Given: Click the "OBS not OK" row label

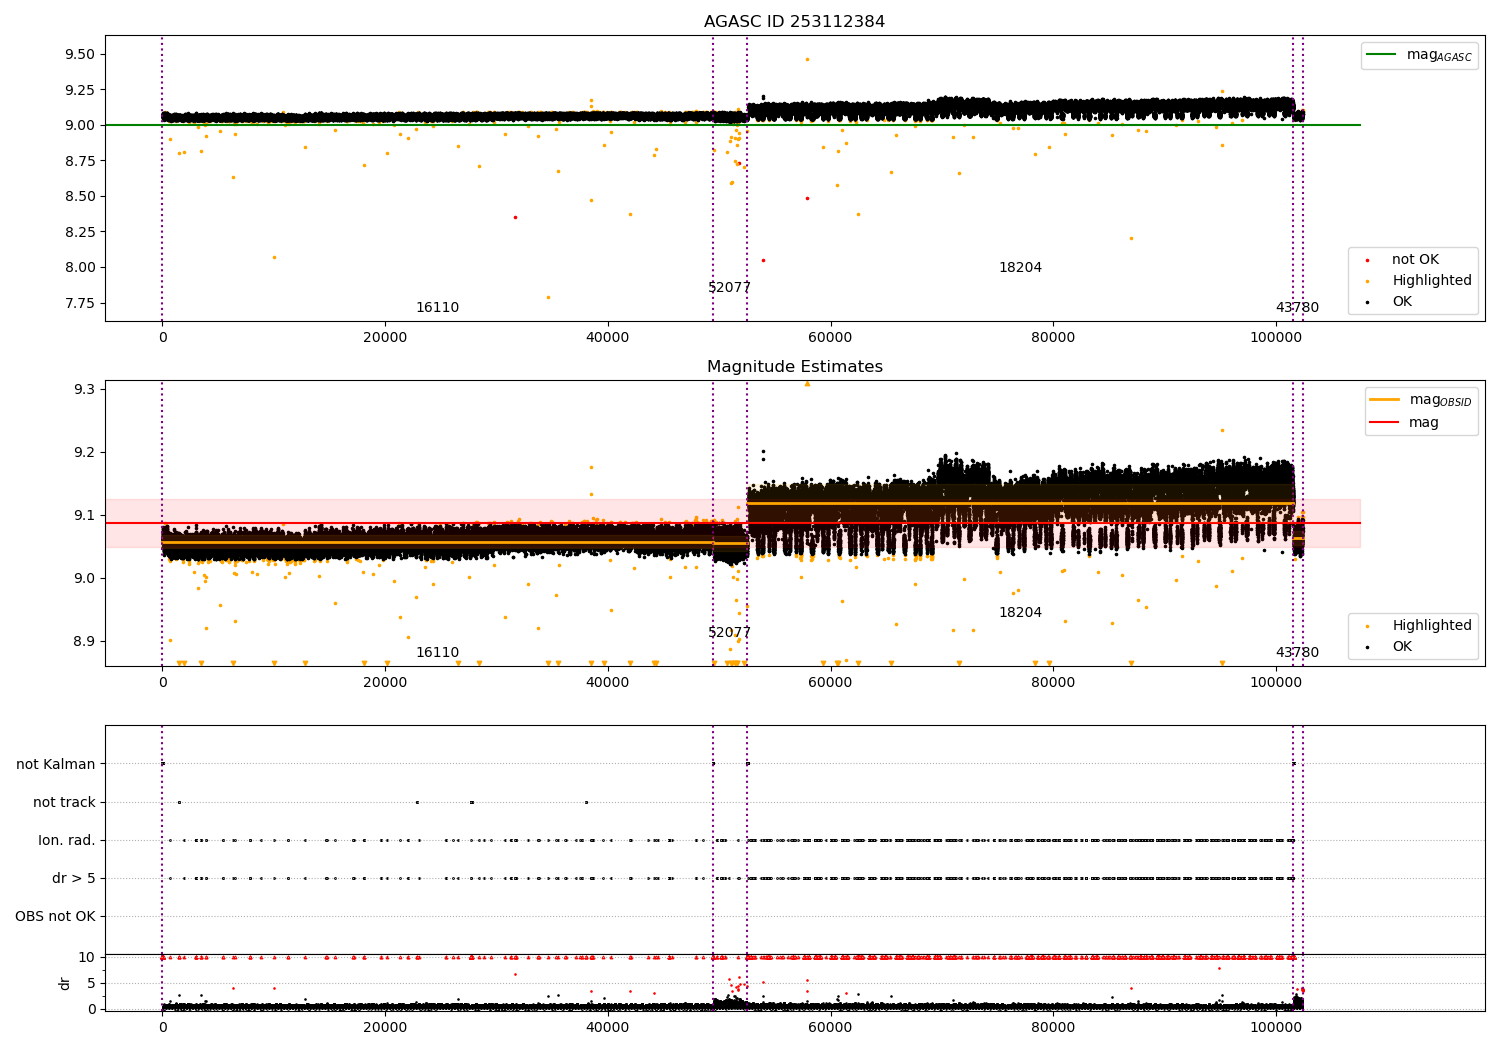Looking at the screenshot, I should pos(55,916).
